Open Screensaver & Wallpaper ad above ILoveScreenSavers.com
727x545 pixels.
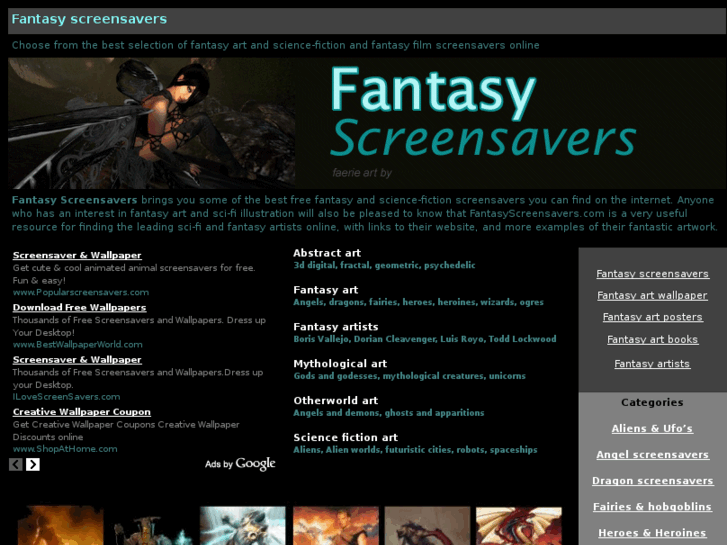(x=77, y=360)
